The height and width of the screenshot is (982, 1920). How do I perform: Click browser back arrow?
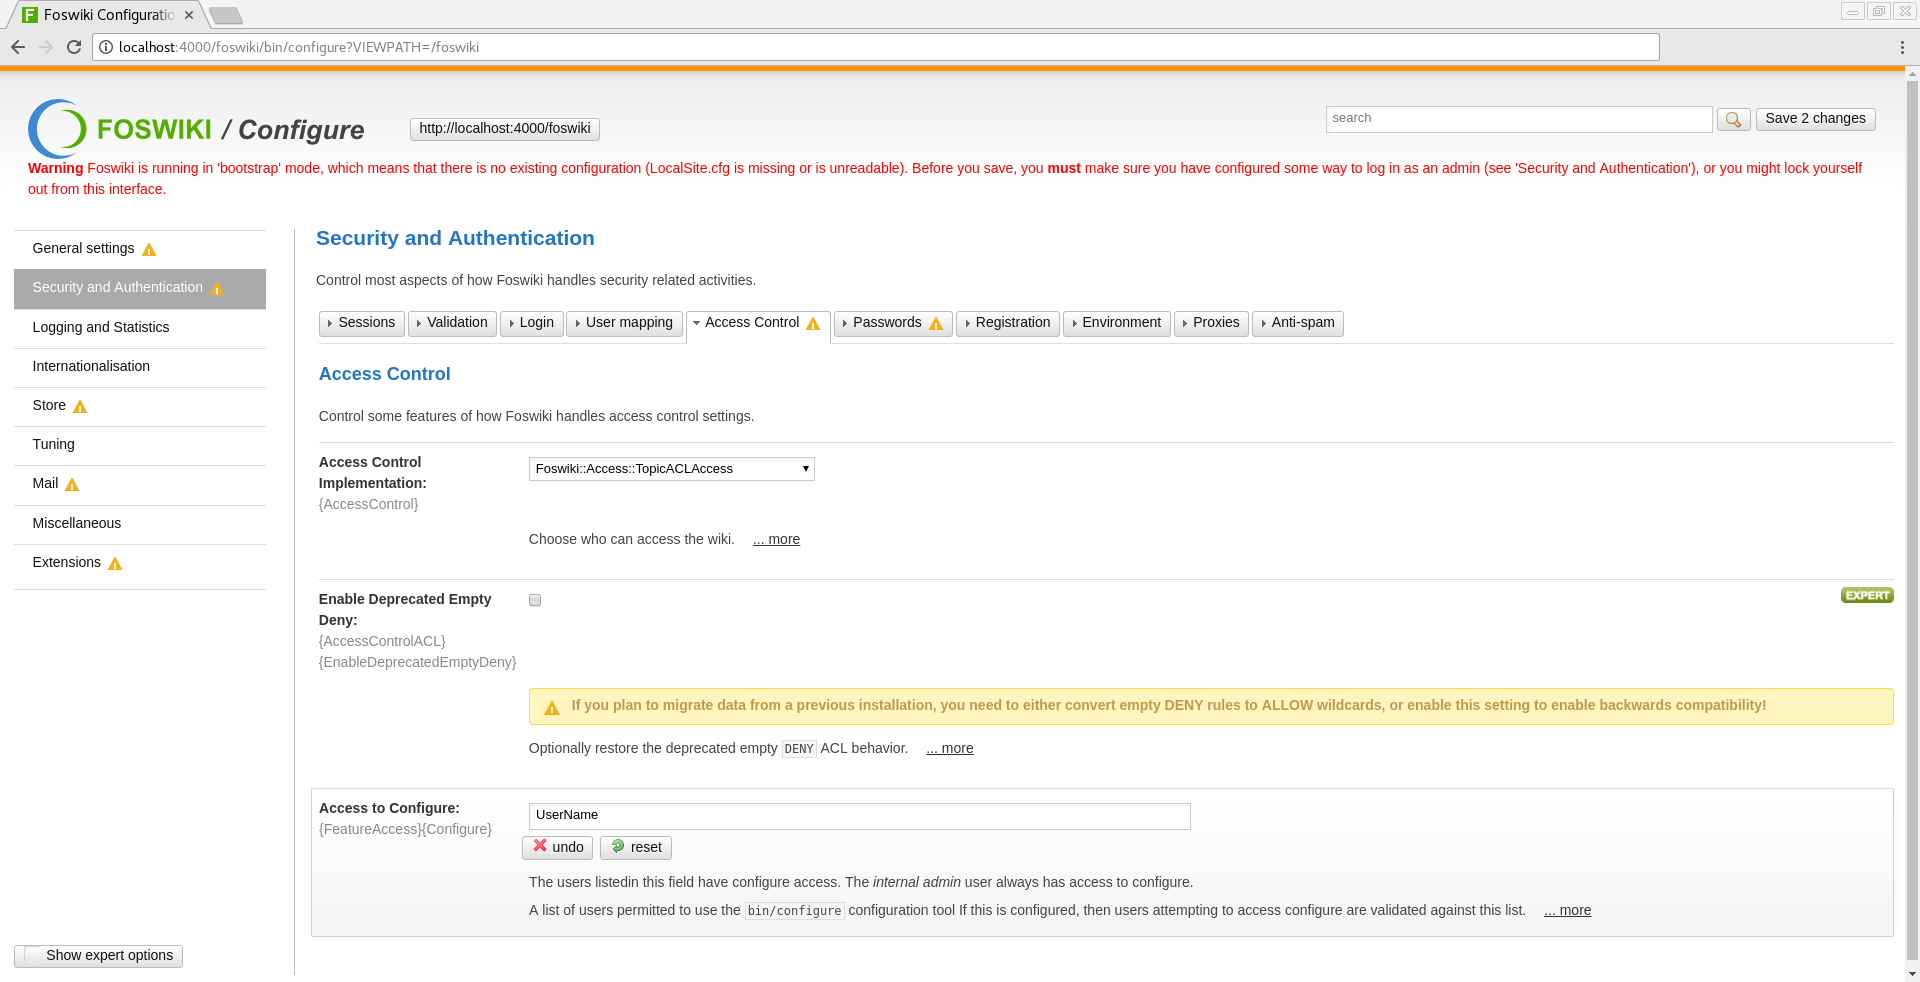point(18,47)
